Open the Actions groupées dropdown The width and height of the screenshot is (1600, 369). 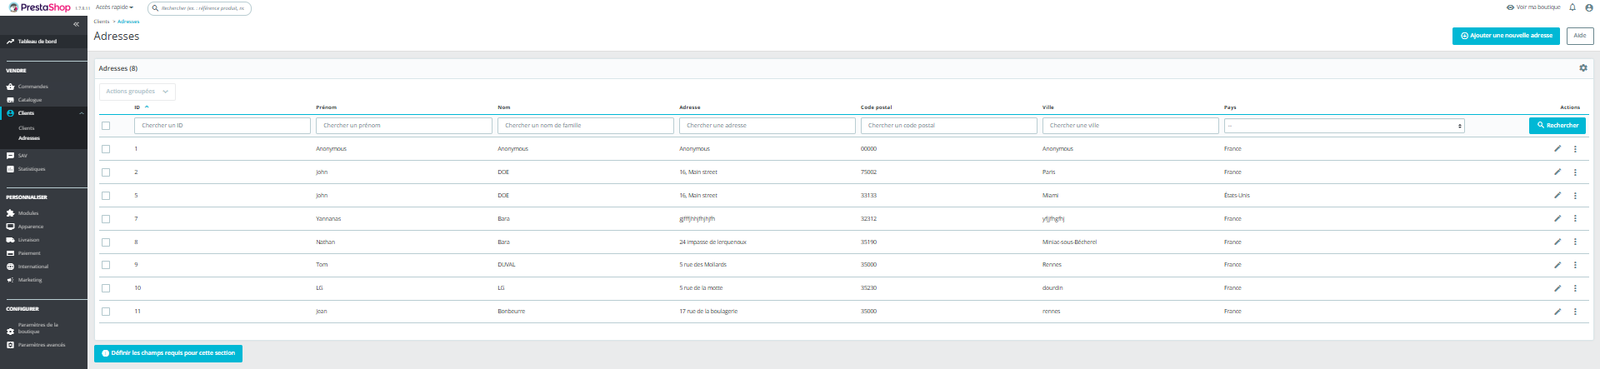(x=137, y=91)
